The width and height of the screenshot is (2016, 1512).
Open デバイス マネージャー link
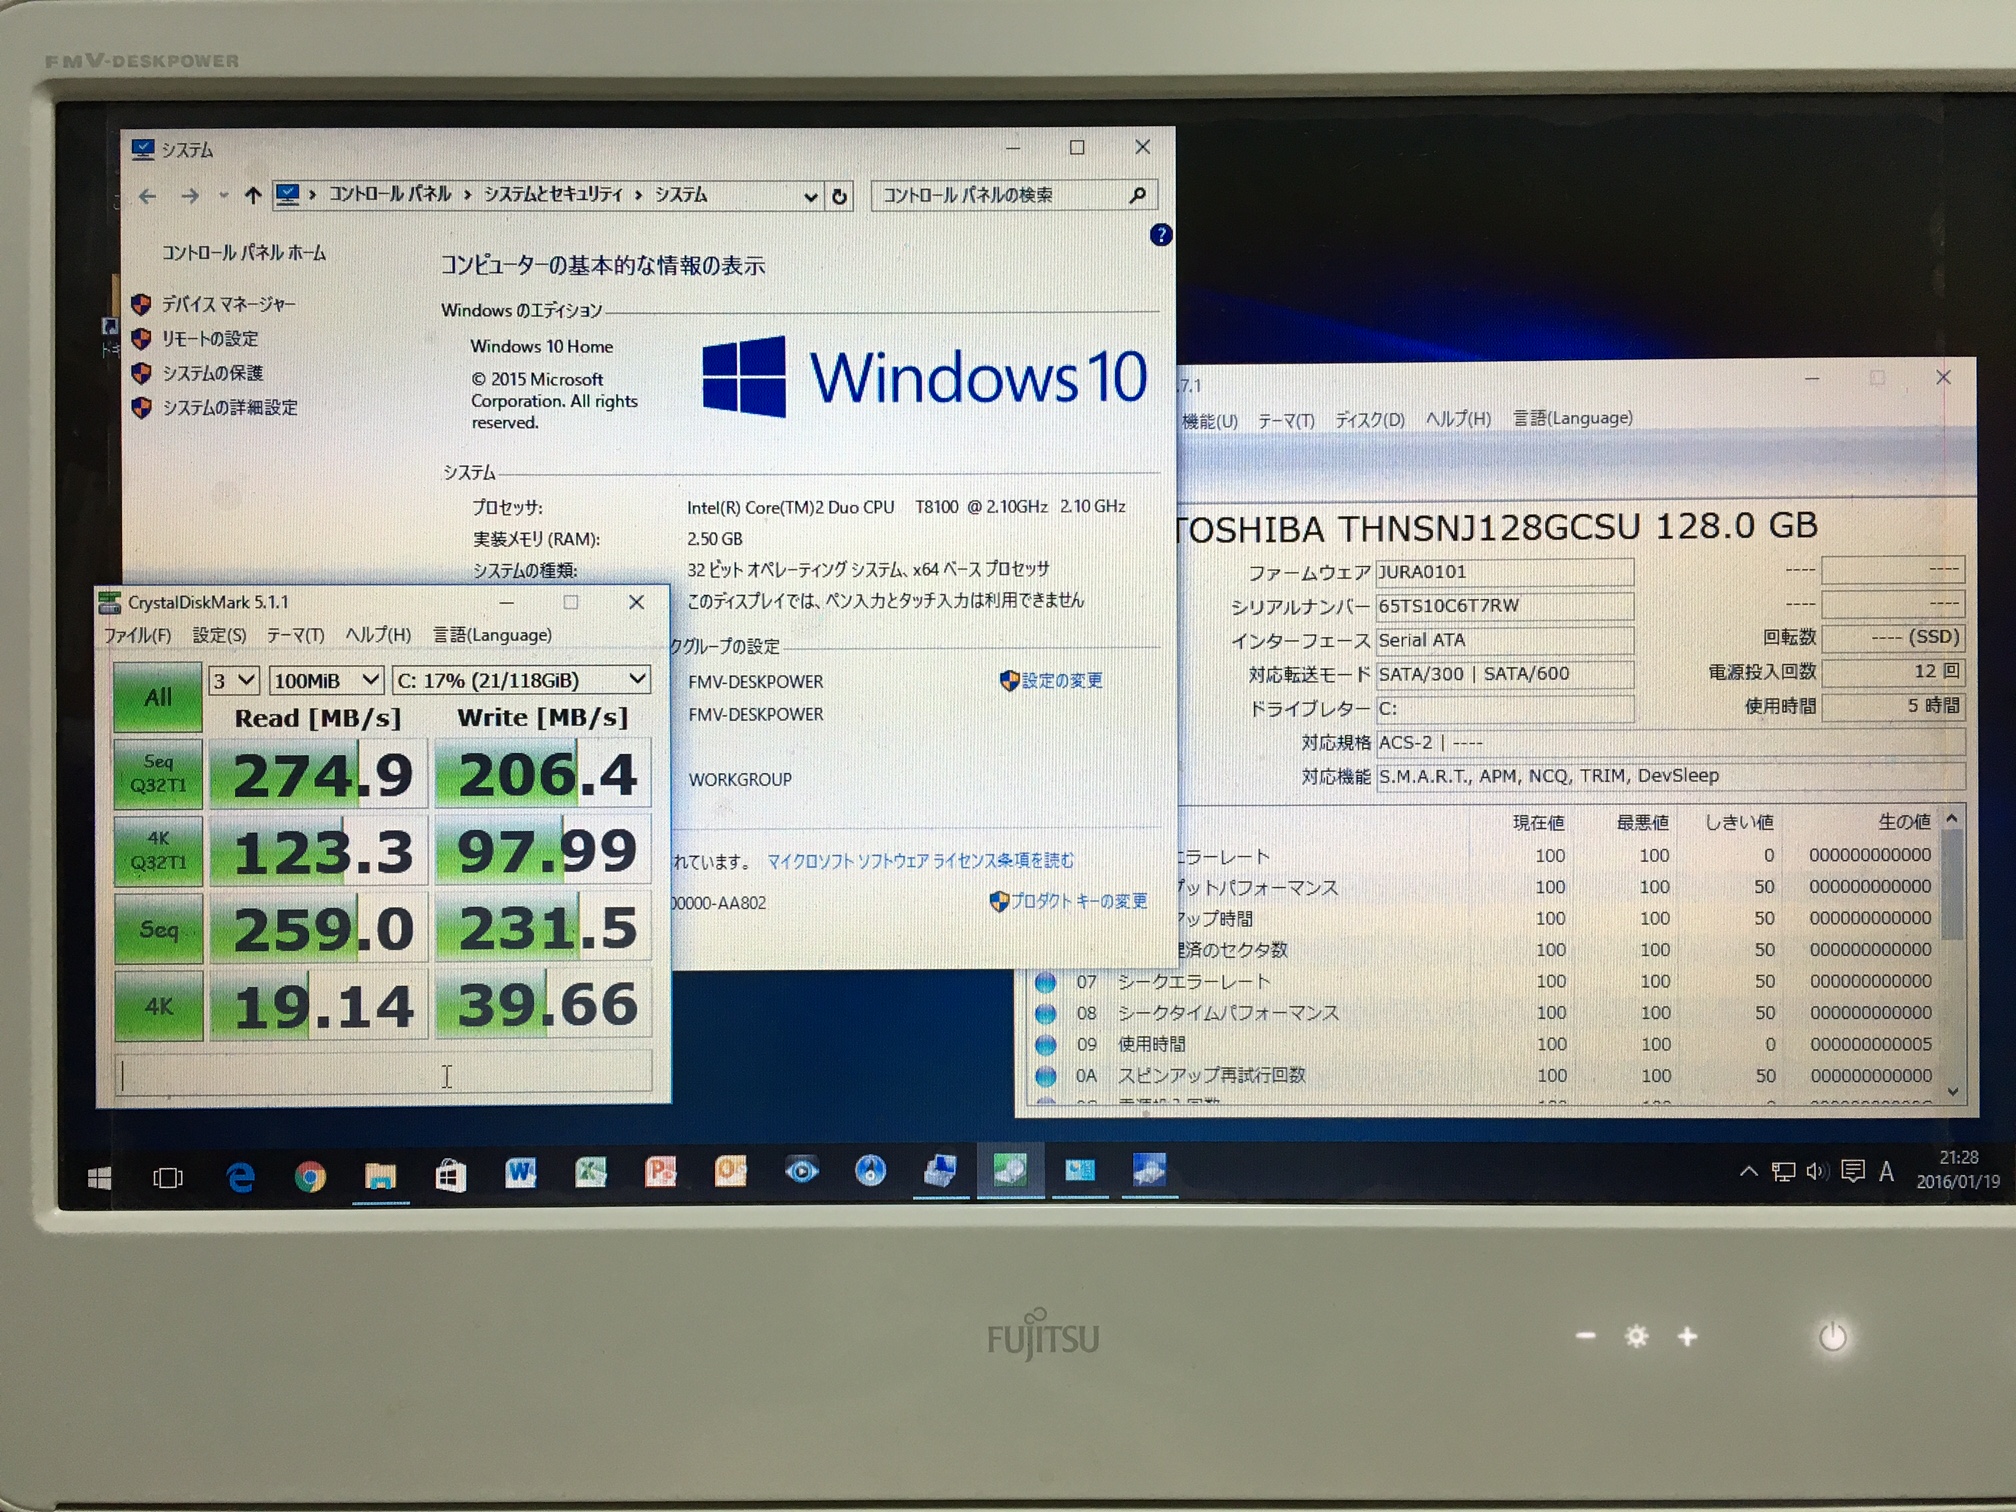(228, 304)
